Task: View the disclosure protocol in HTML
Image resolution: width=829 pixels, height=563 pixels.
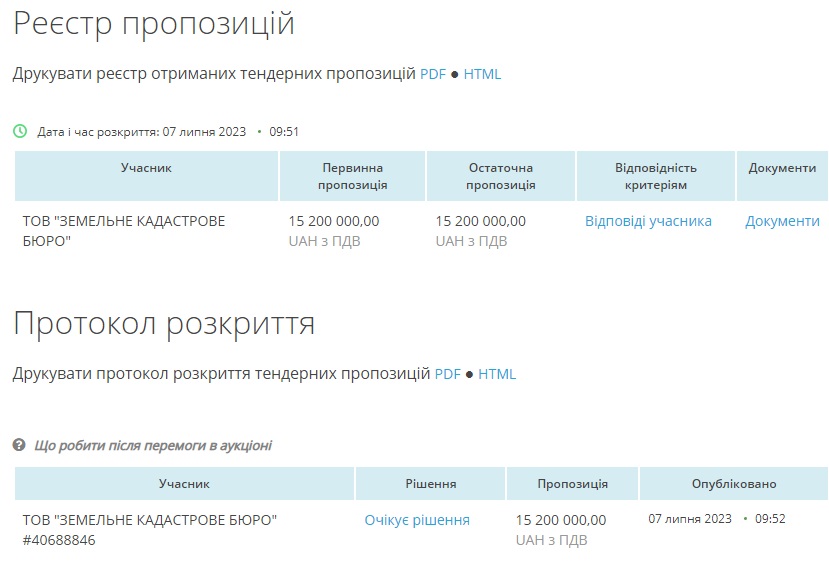Action: pos(497,374)
